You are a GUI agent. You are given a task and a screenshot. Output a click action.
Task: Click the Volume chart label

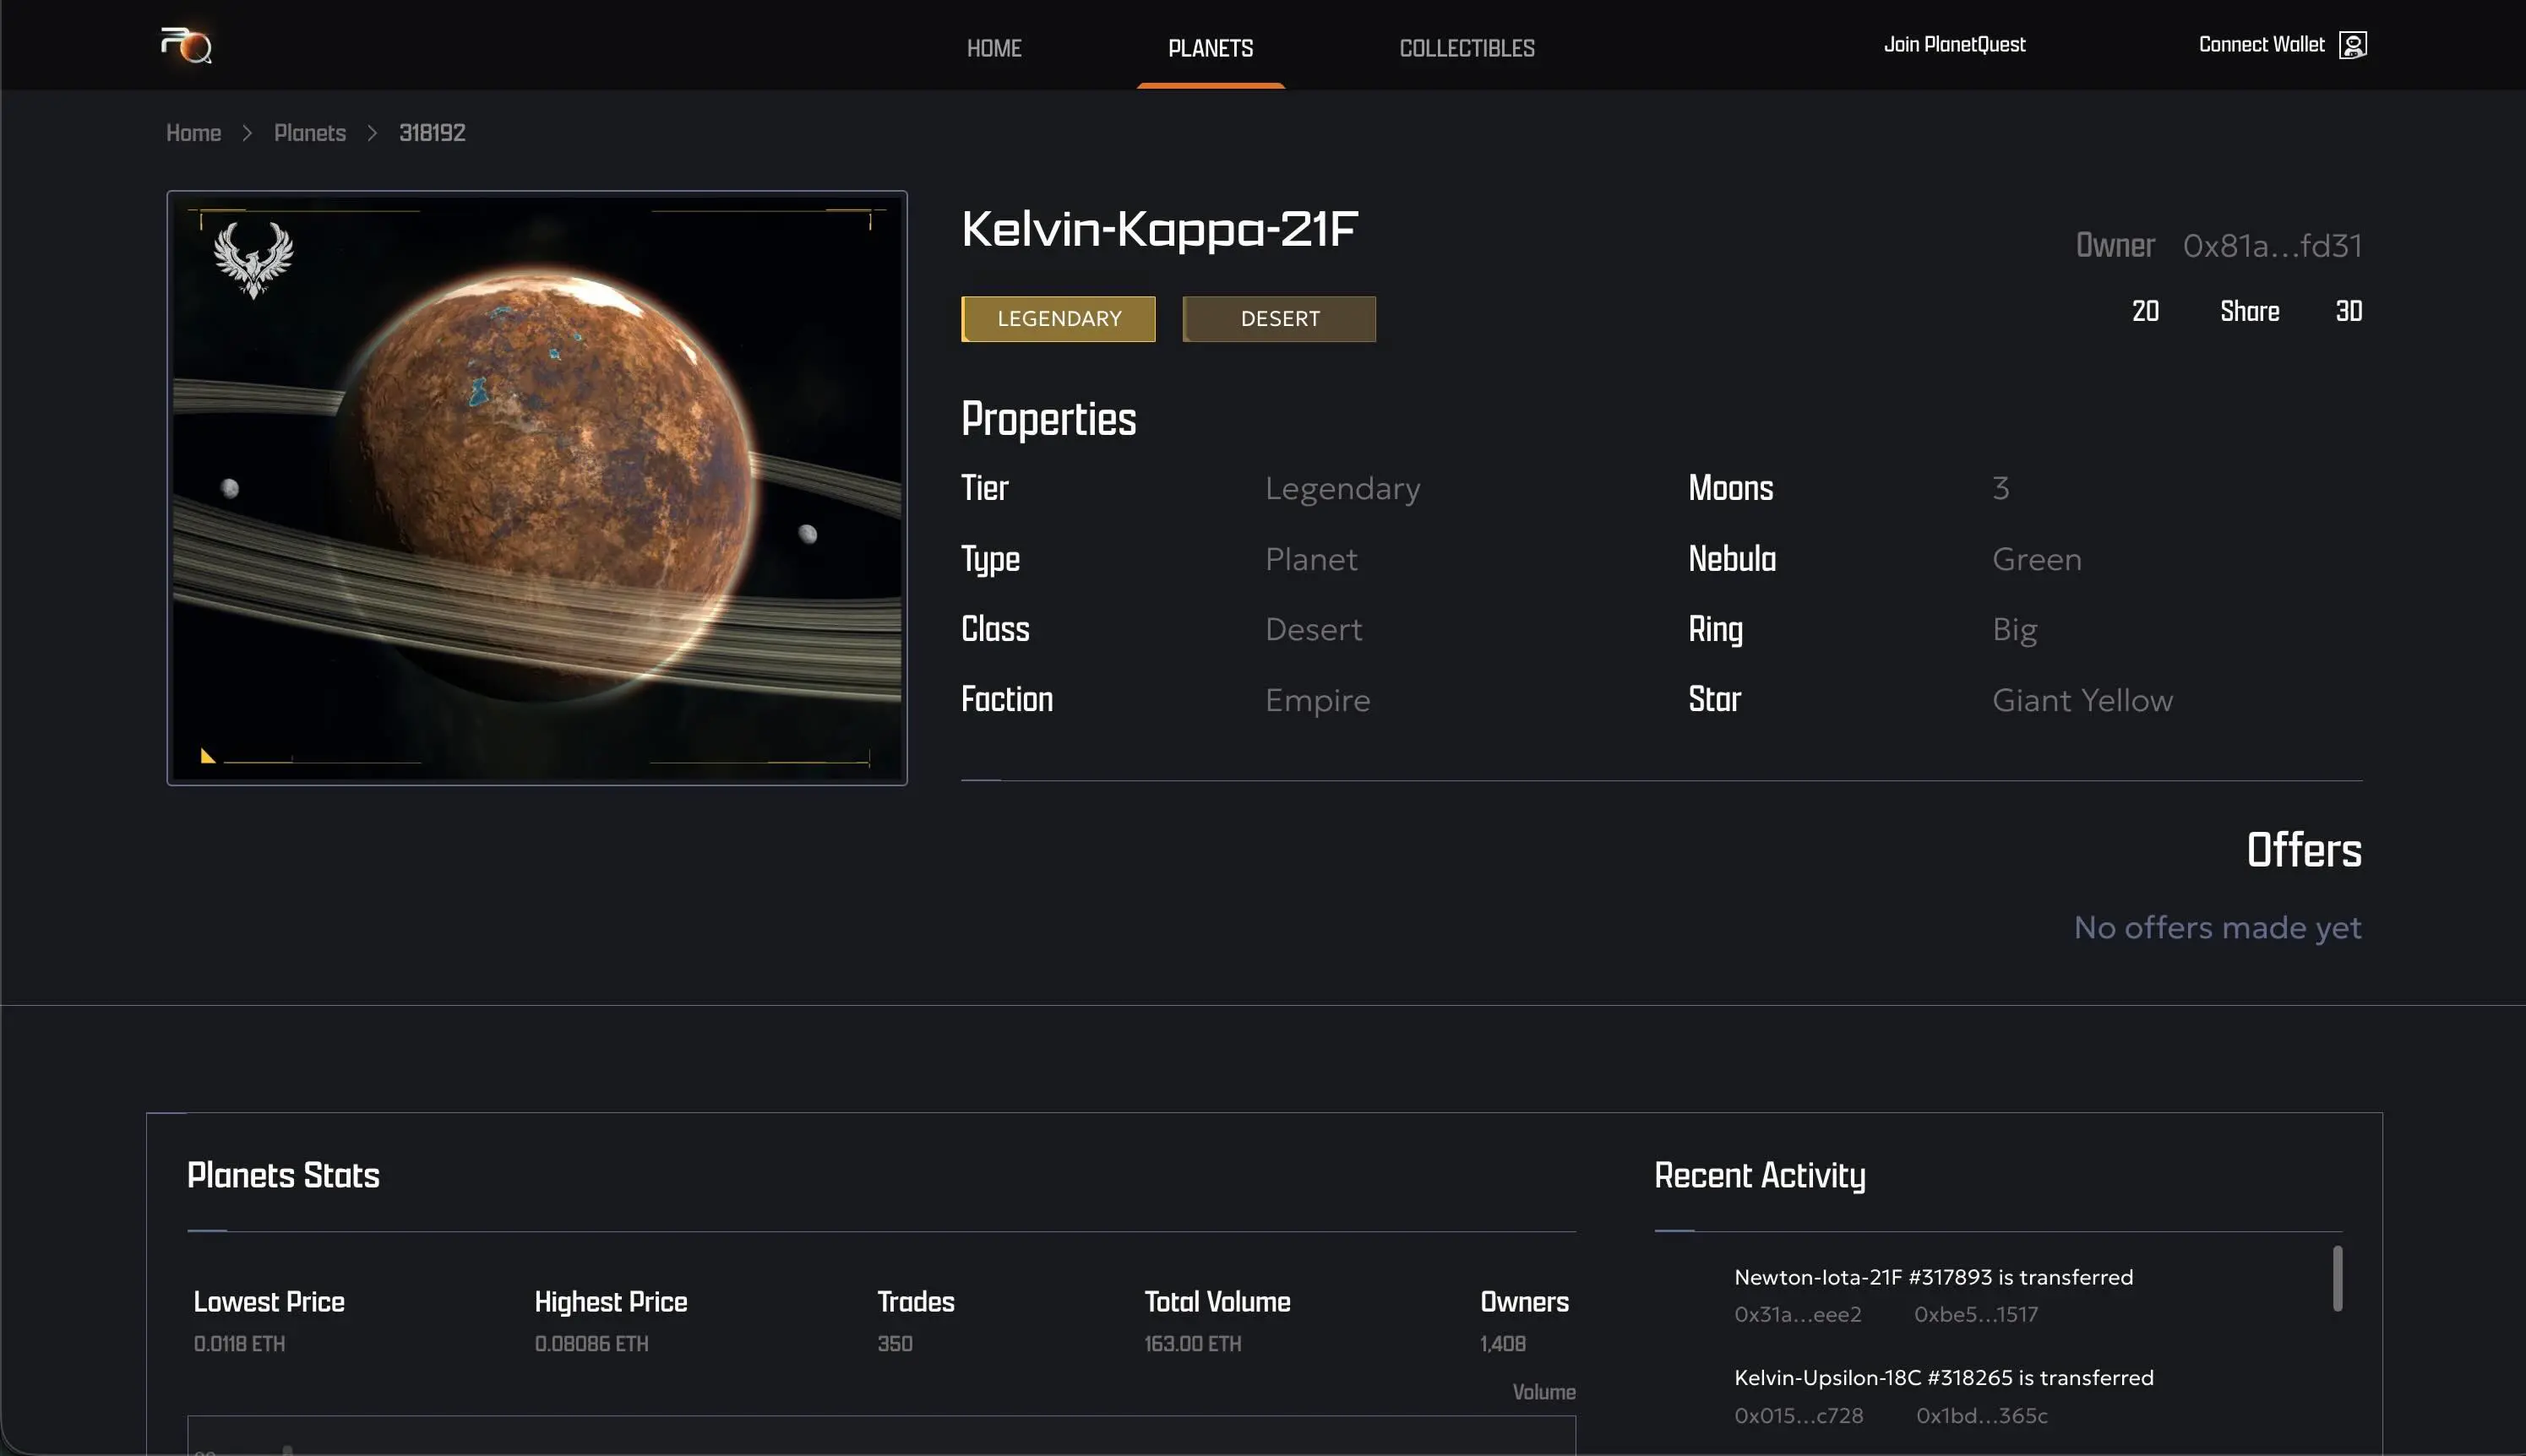[1543, 1392]
